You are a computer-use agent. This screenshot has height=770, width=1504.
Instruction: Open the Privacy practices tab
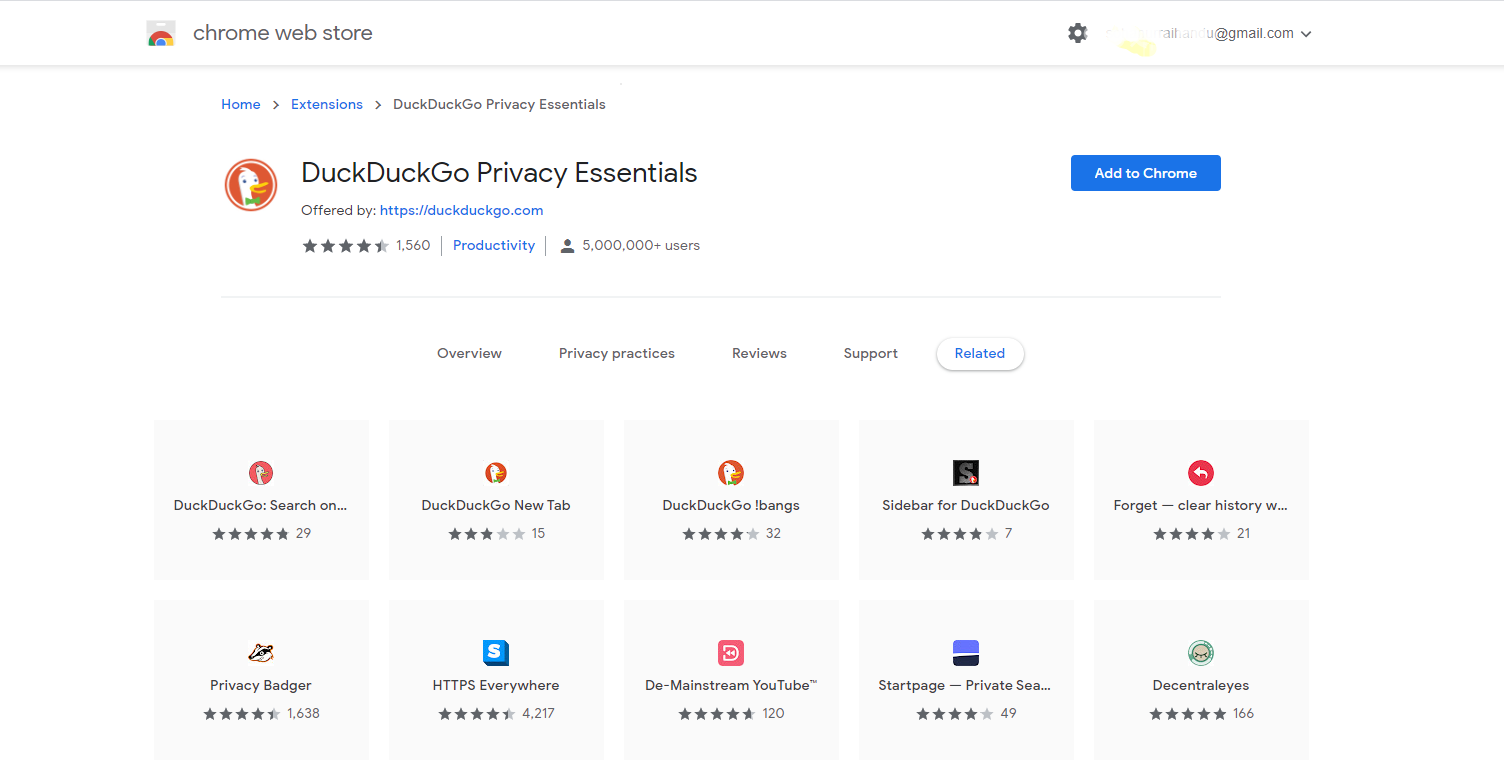click(x=617, y=353)
